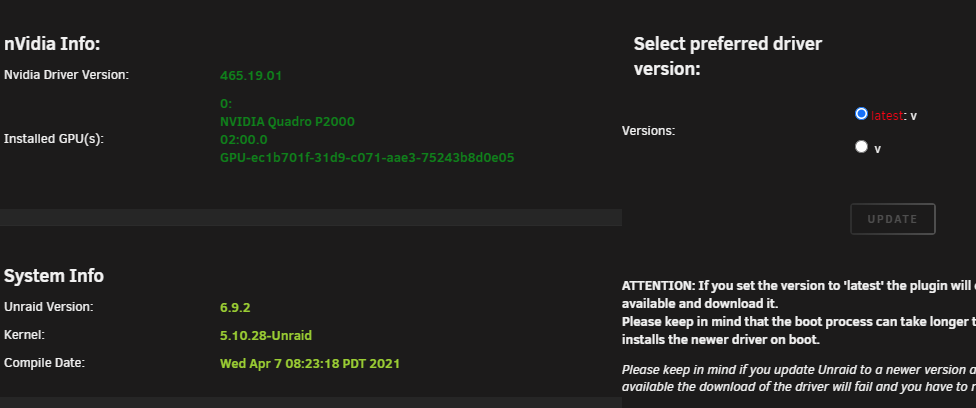976x408 pixels.
Task: Click the red 'latest' label text
Action: point(886,115)
